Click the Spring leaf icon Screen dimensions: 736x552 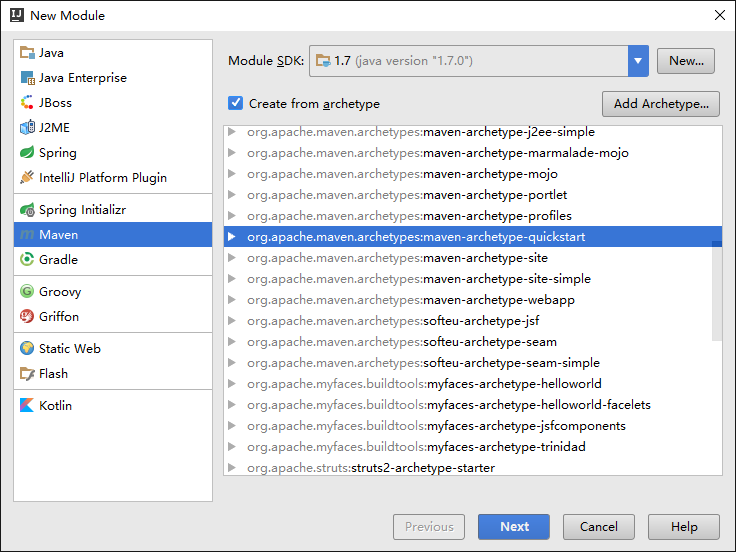tap(28, 153)
